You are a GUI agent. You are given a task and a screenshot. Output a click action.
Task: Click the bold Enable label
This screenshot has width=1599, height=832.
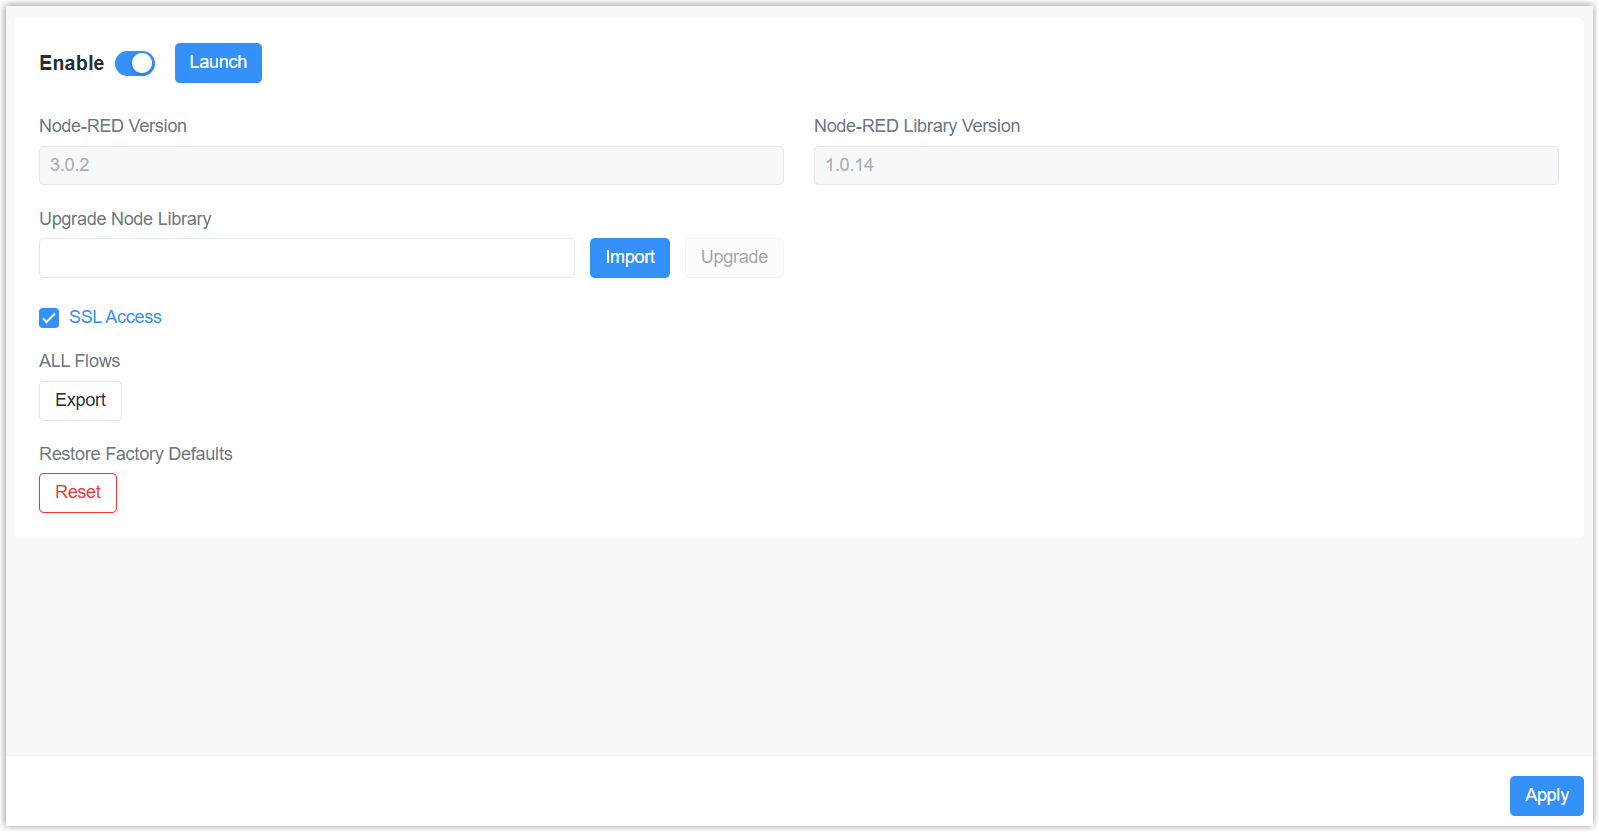(71, 63)
